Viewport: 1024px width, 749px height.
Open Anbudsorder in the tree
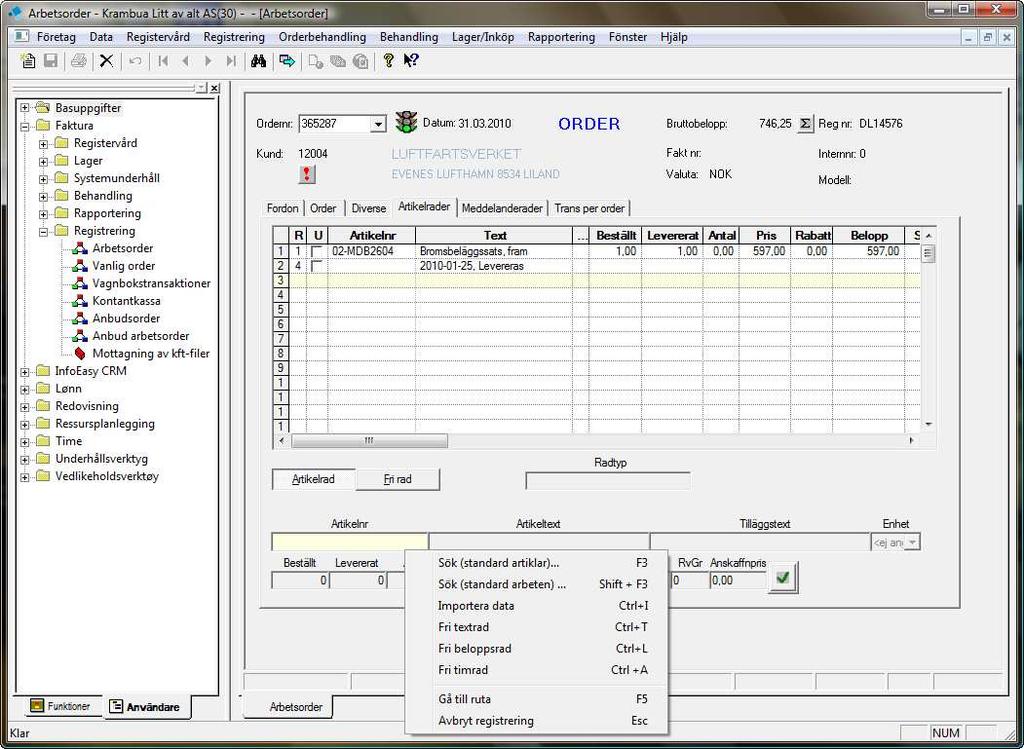(126, 319)
